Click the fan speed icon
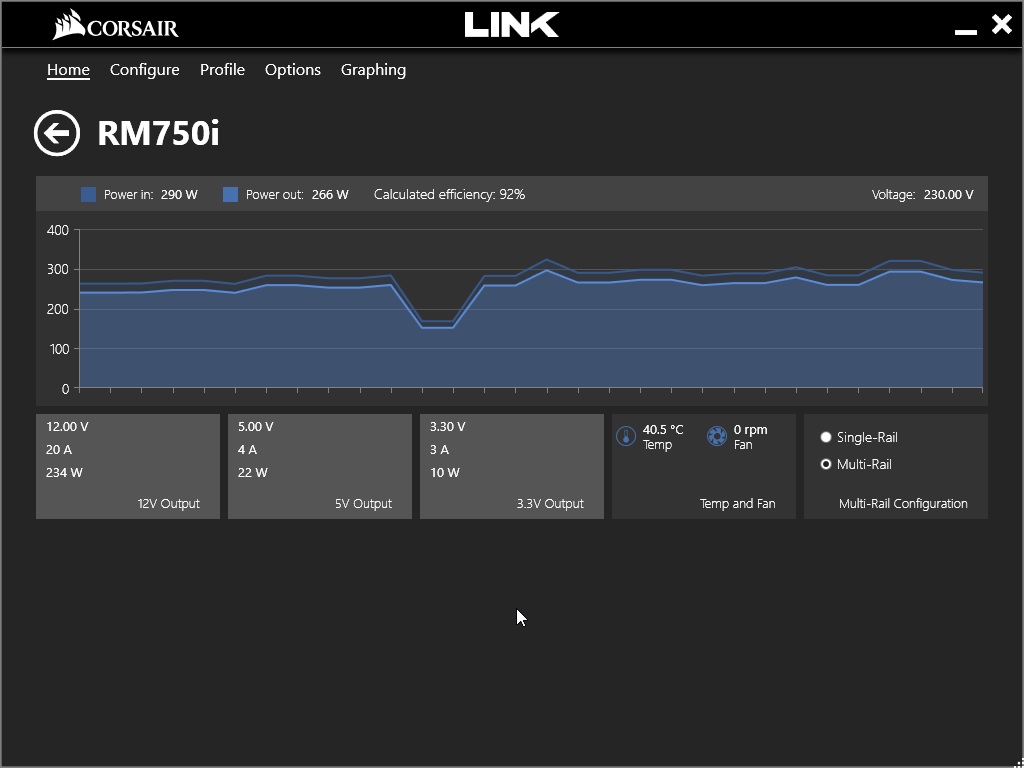The width and height of the screenshot is (1024, 768). coord(717,436)
